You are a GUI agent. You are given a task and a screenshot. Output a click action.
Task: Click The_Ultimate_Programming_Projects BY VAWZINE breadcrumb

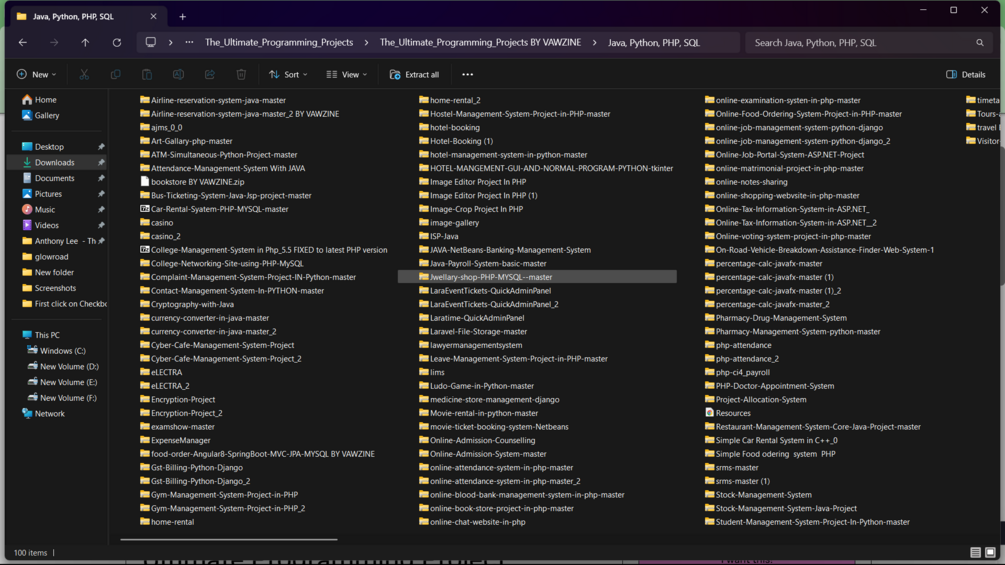click(x=480, y=43)
